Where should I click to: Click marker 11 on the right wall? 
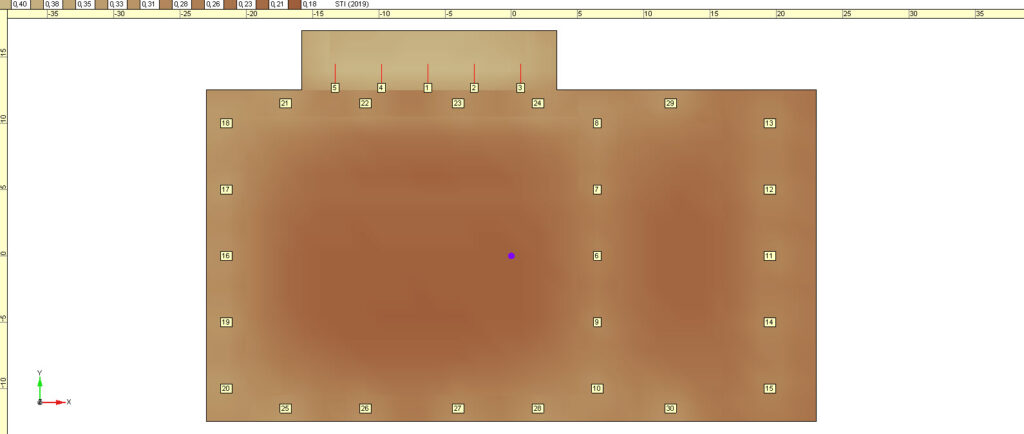tap(769, 256)
